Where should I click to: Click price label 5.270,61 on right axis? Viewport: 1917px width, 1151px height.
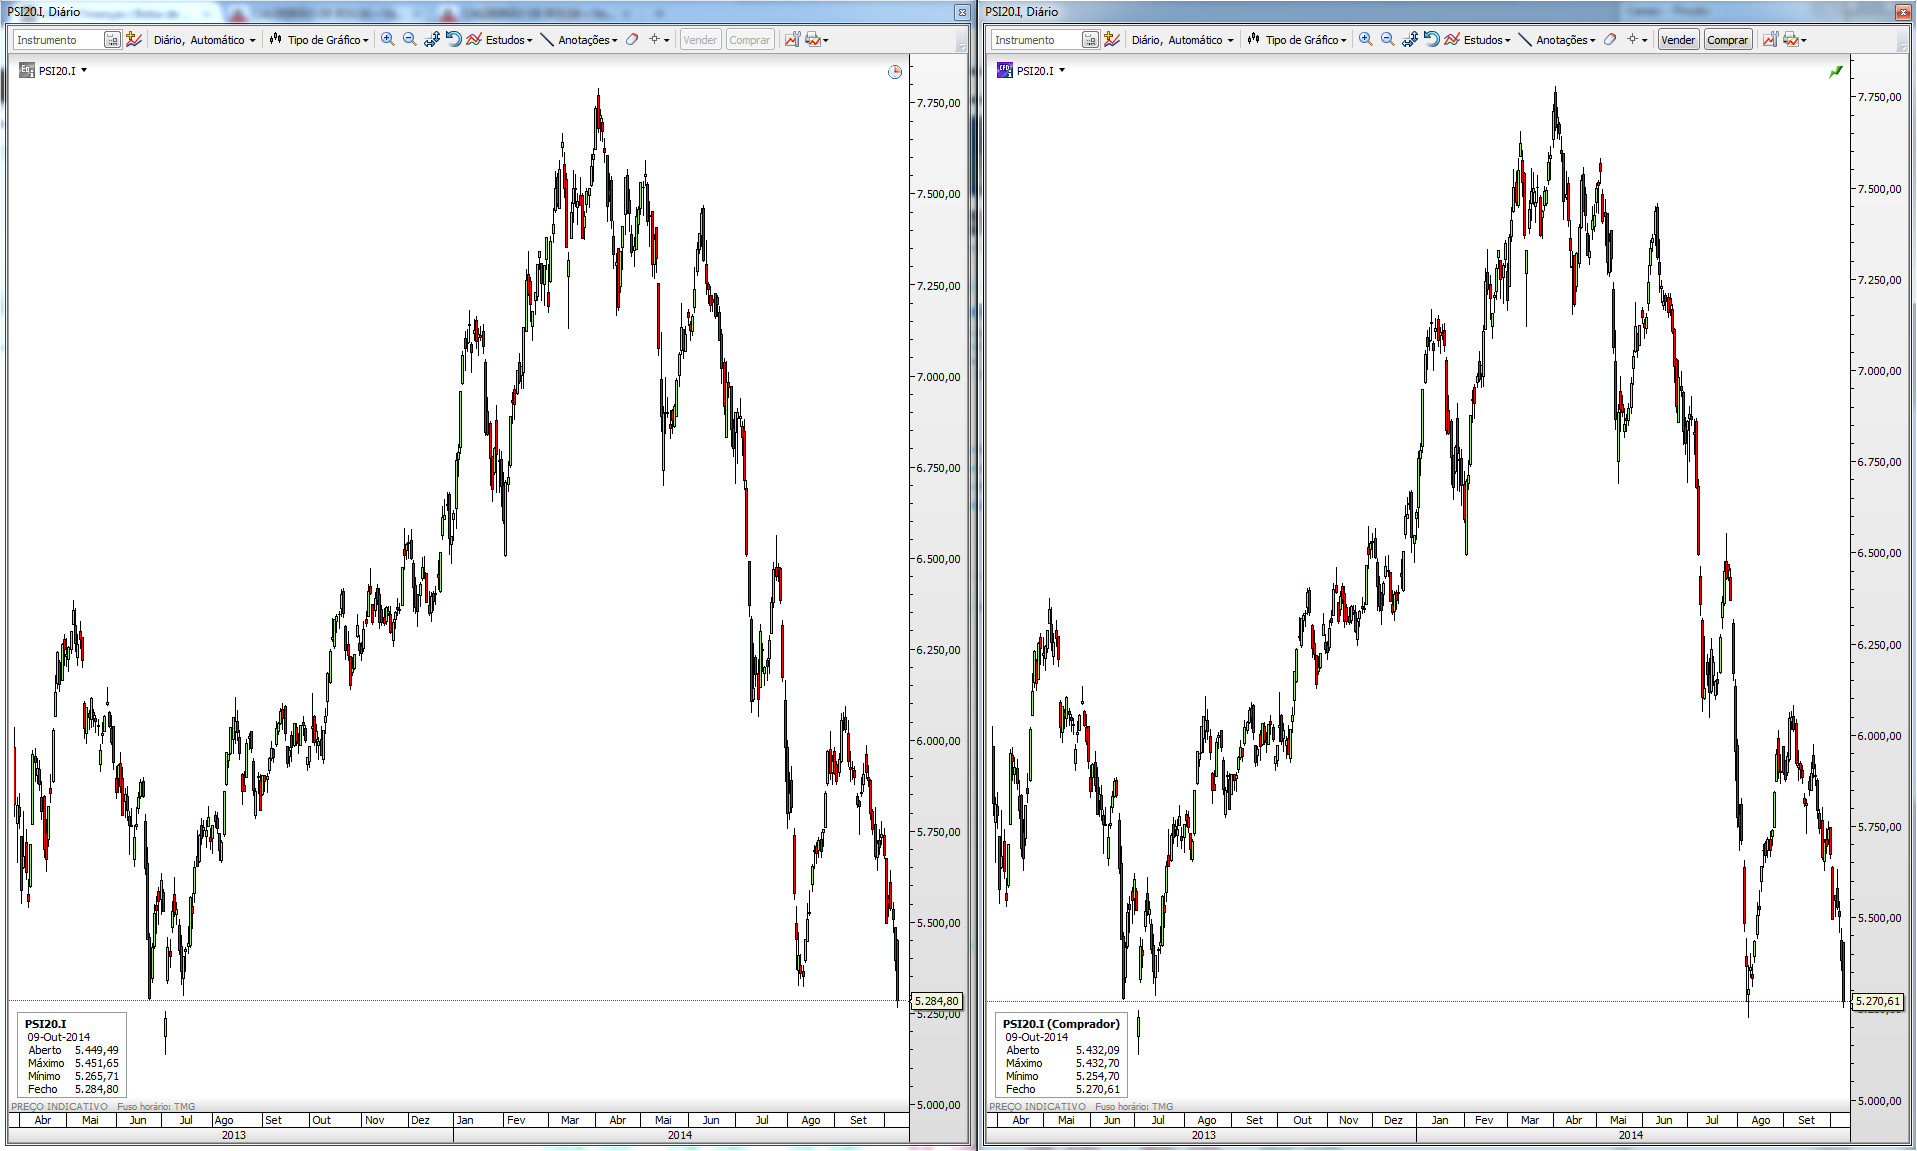point(1877,1001)
